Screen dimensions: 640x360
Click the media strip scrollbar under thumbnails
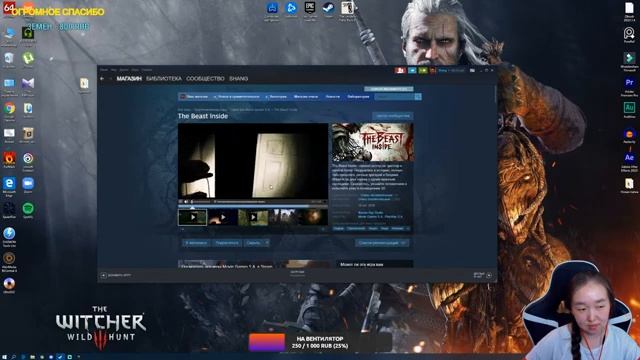pos(253,229)
